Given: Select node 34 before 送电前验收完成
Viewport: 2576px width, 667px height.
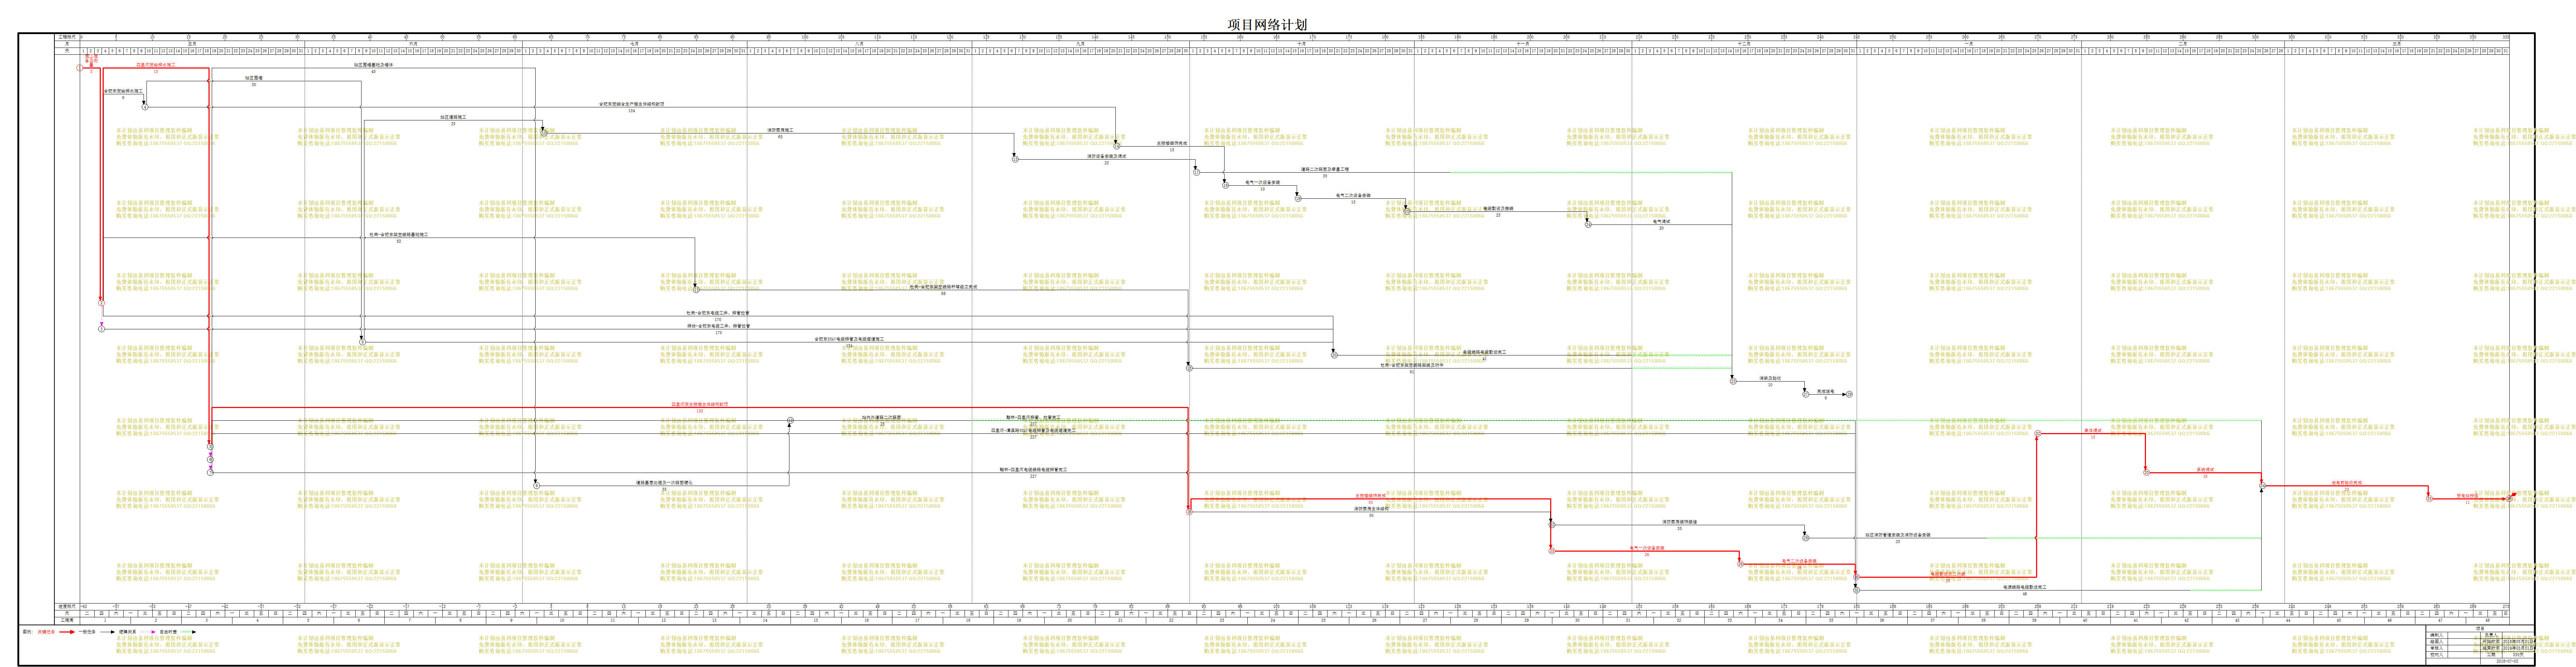Looking at the screenshot, I should click(2262, 486).
